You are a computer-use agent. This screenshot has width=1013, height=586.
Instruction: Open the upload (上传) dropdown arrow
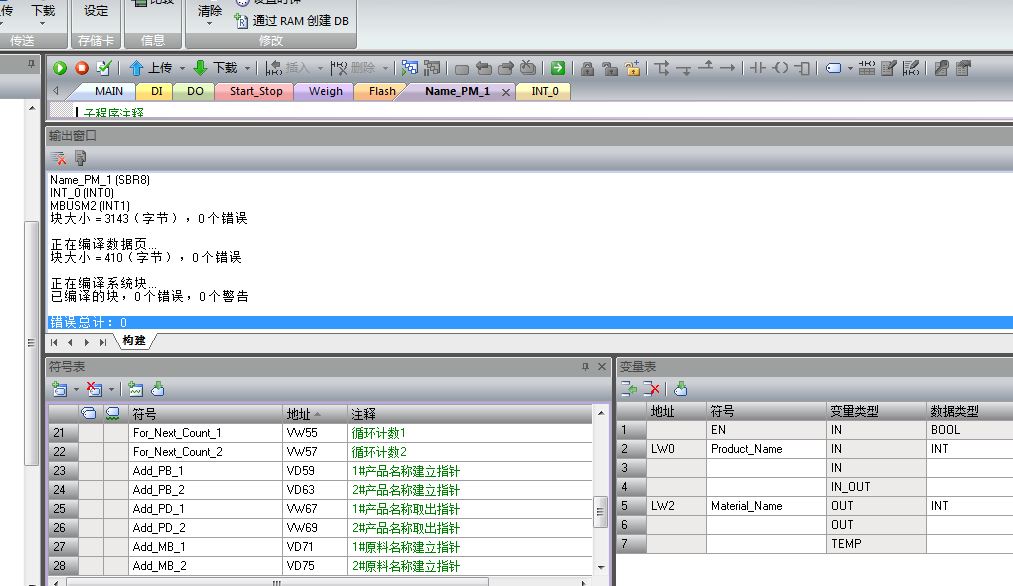[182, 68]
